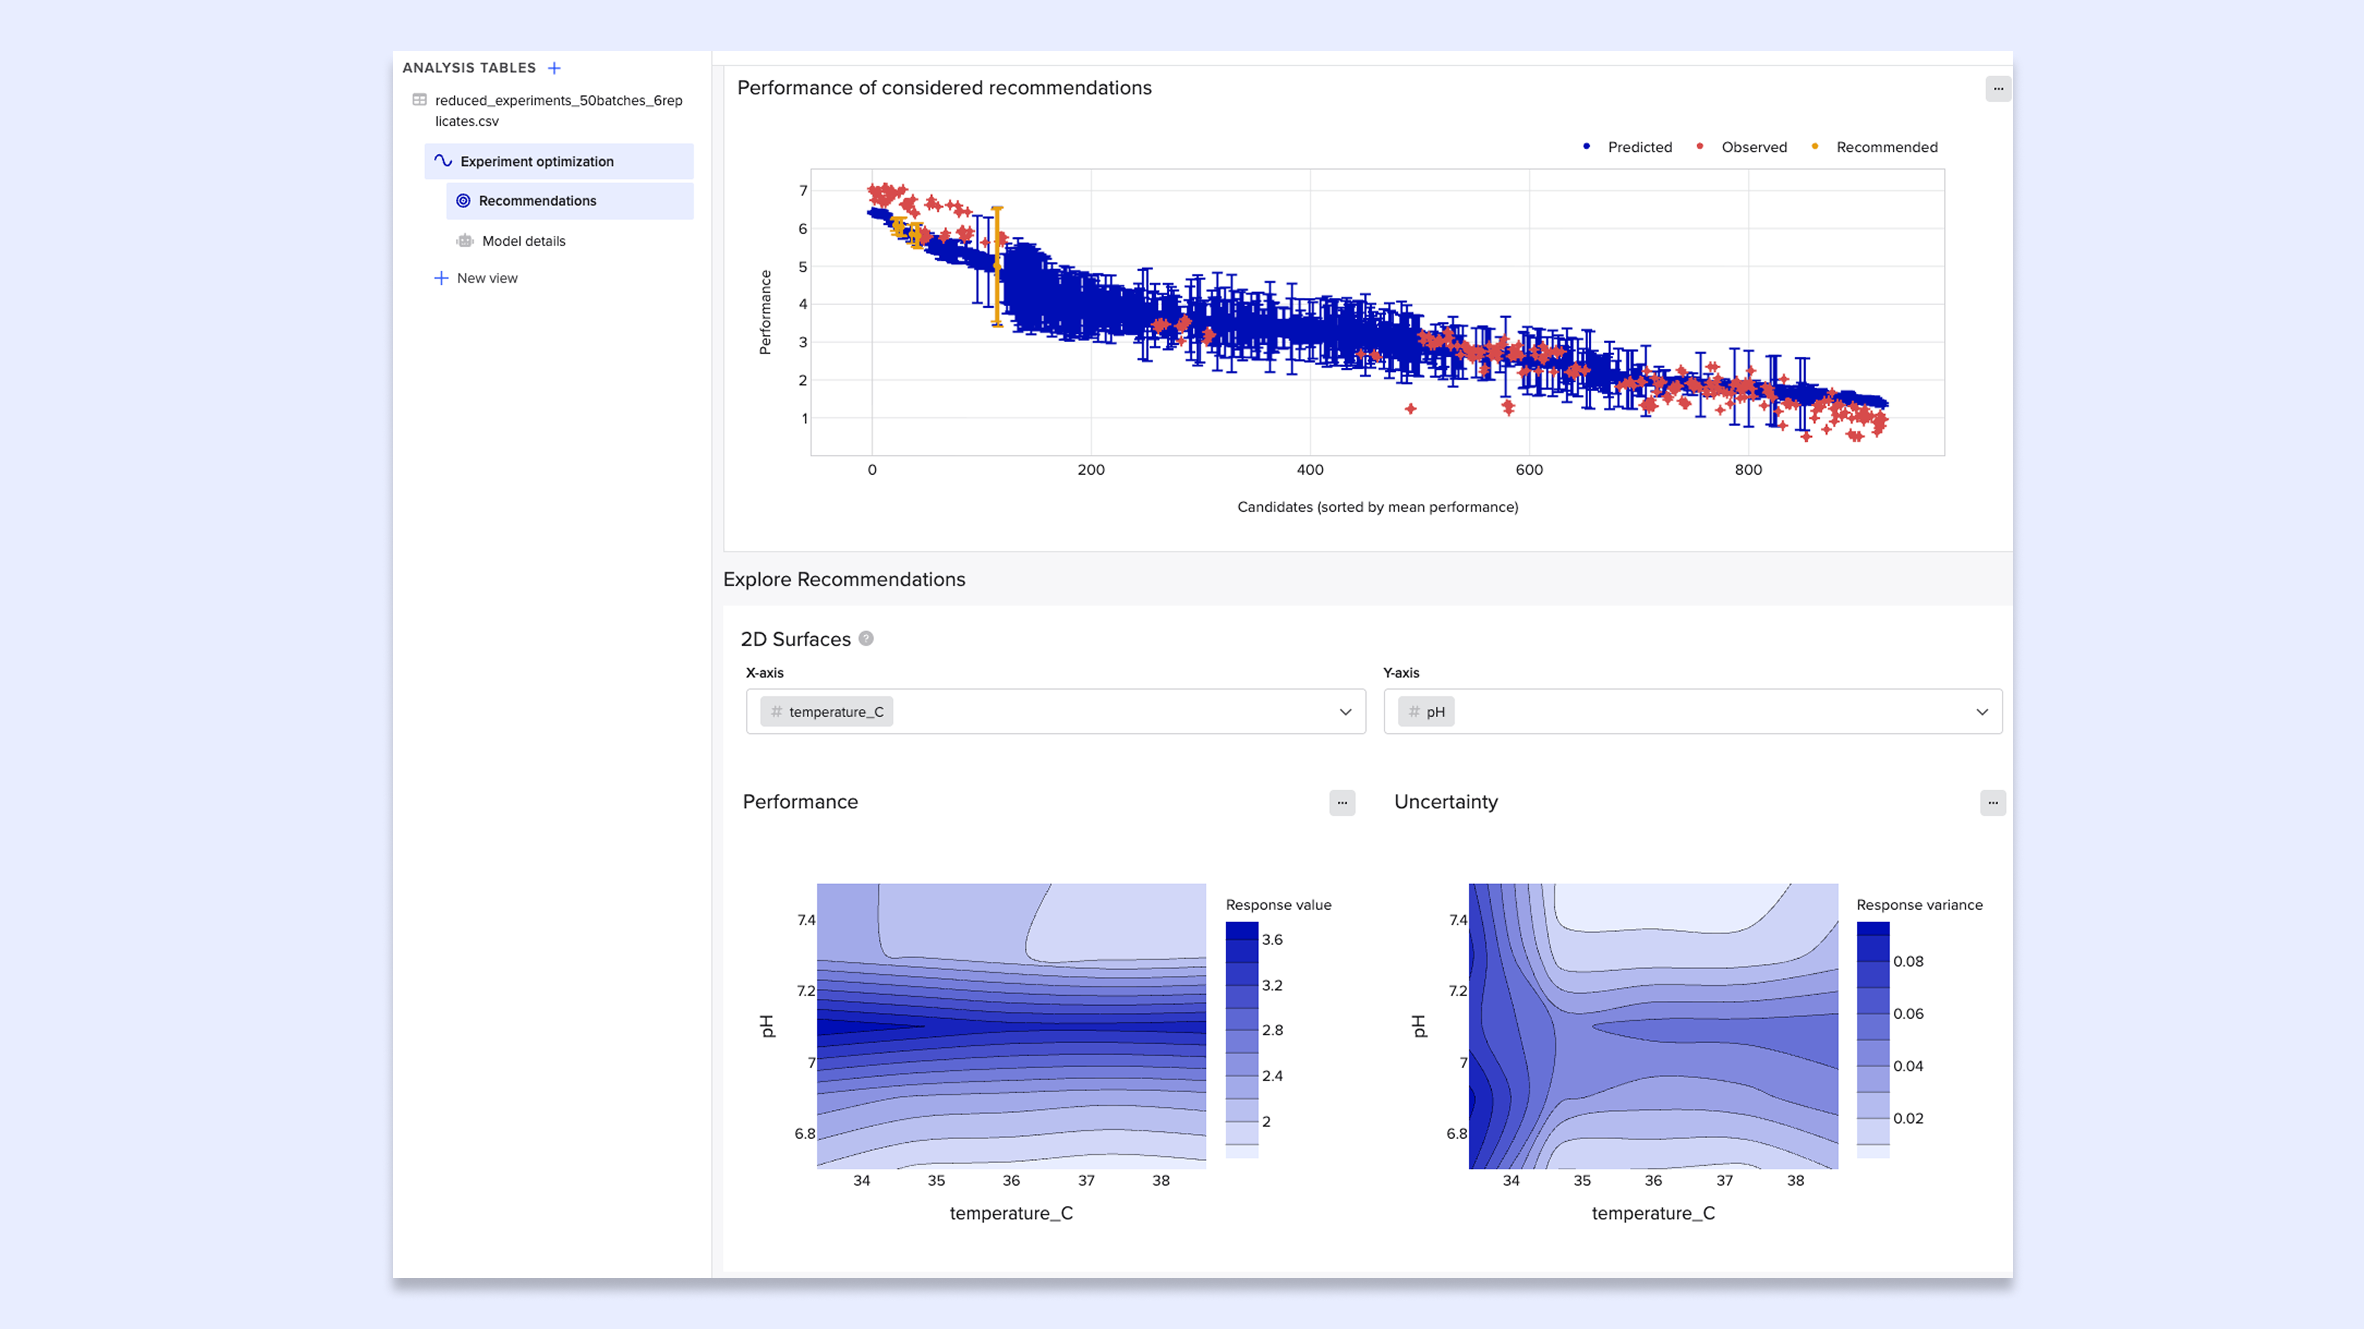
Task: Open the Model details view
Action: [523, 241]
